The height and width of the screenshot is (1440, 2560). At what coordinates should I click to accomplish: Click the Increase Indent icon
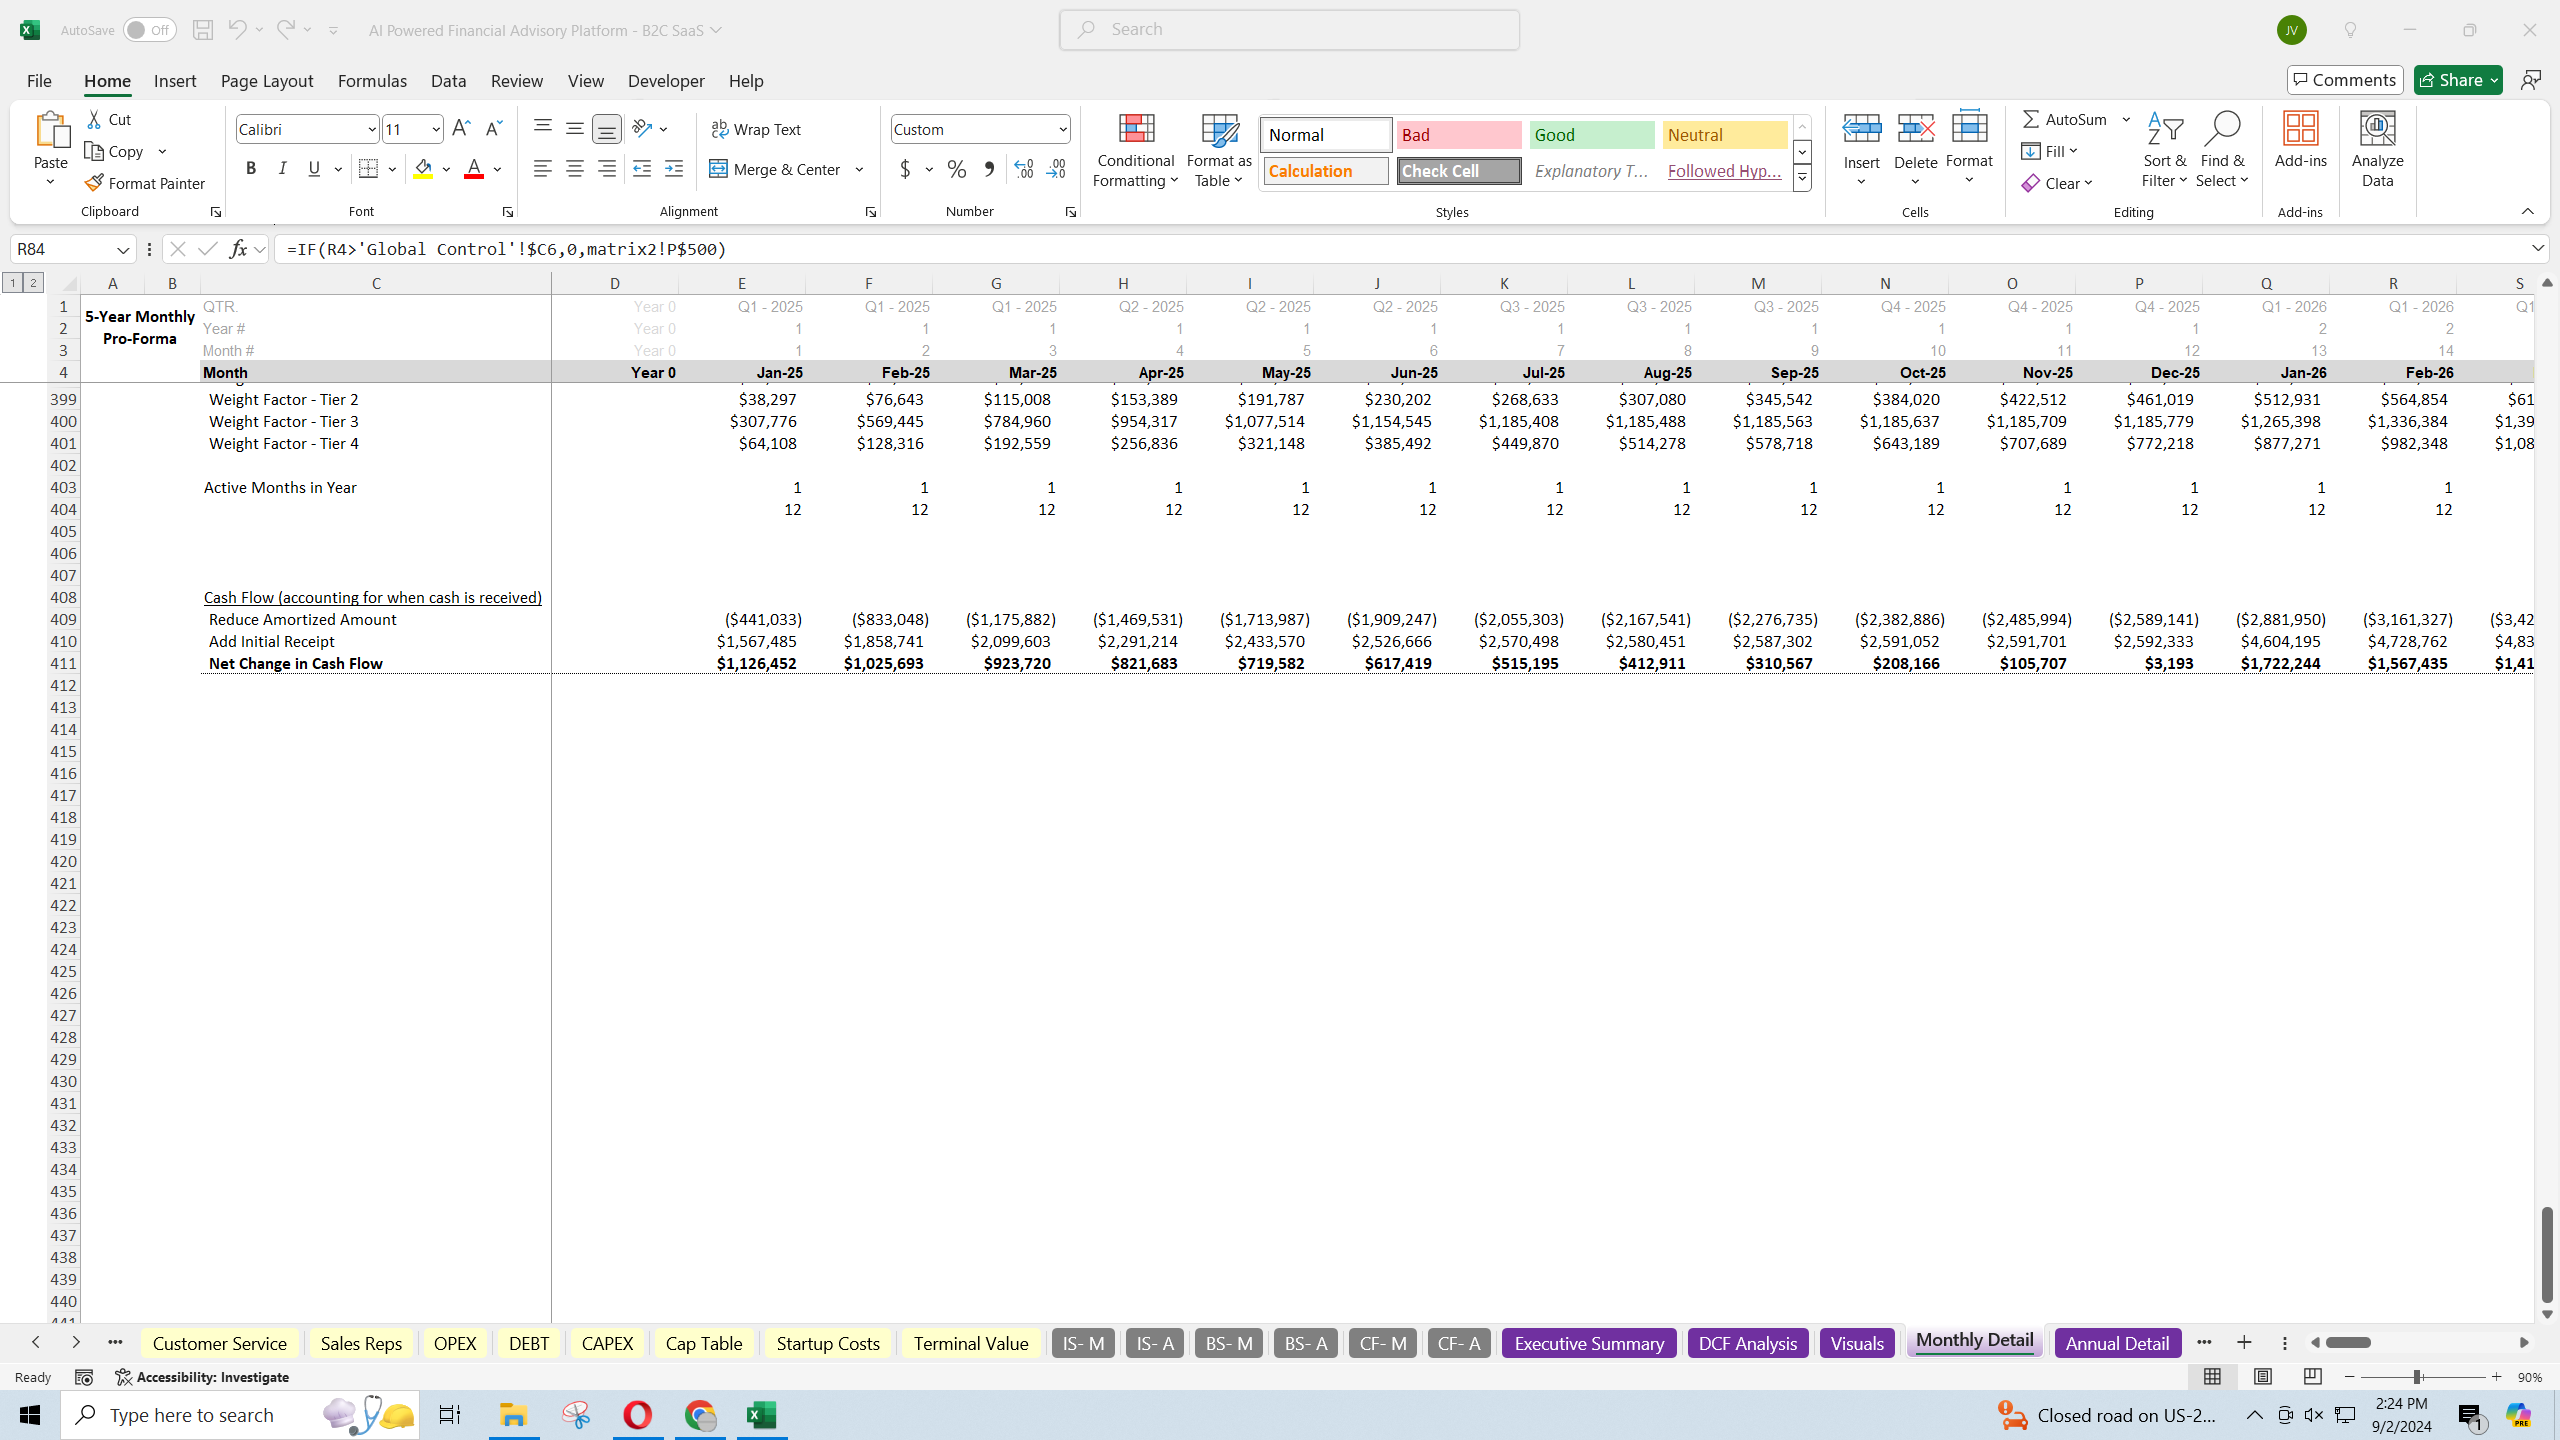coord(674,169)
